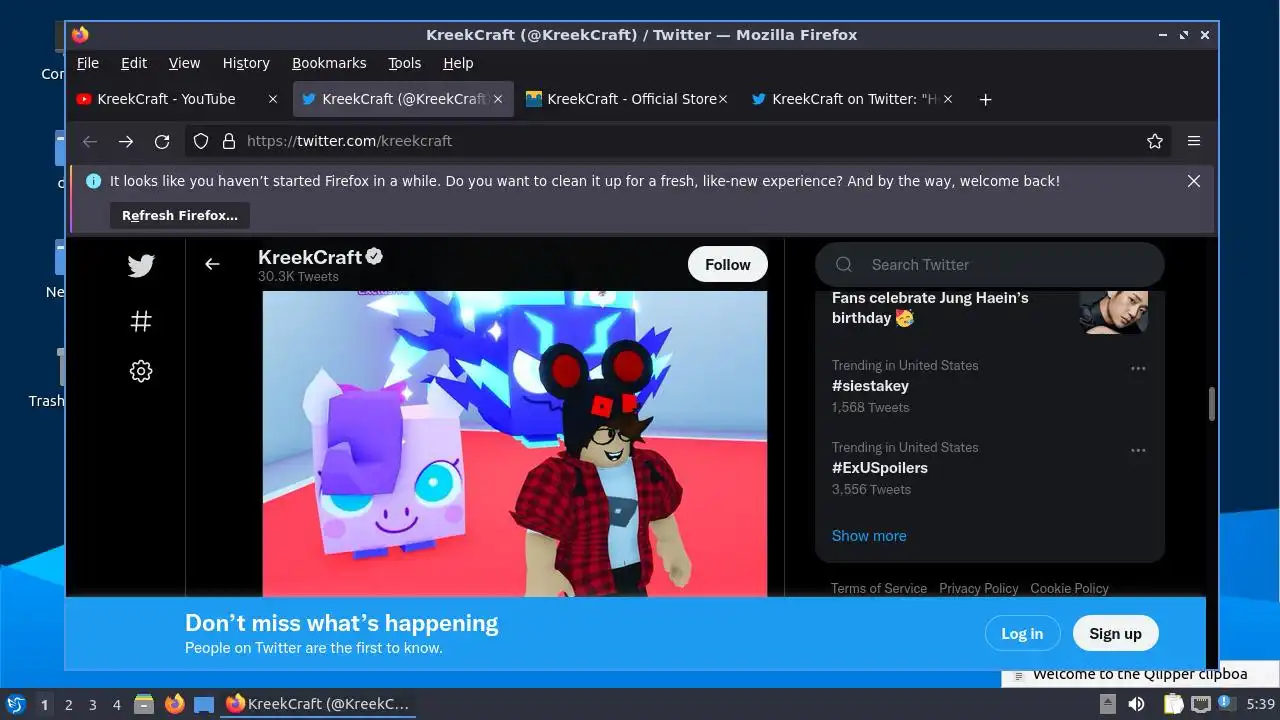This screenshot has height=720, width=1280.
Task: Open the #ExUSpoilers trending topic
Action: [x=880, y=468]
